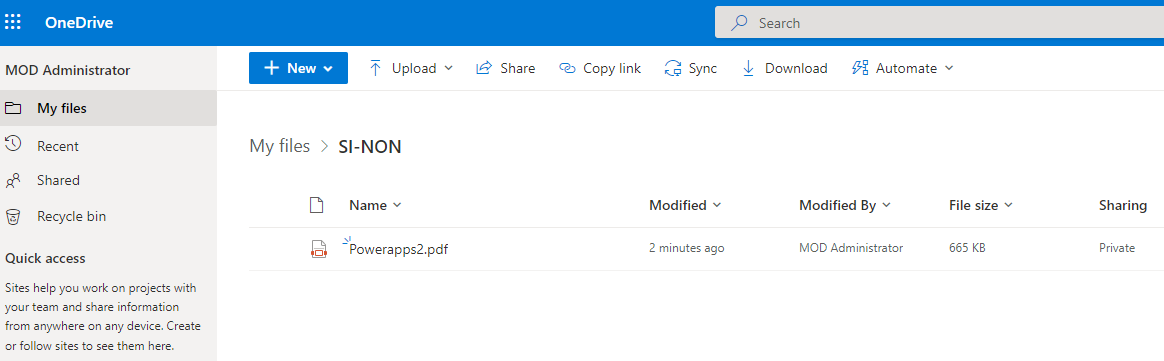Expand the Upload dropdown chevron

pos(448,68)
